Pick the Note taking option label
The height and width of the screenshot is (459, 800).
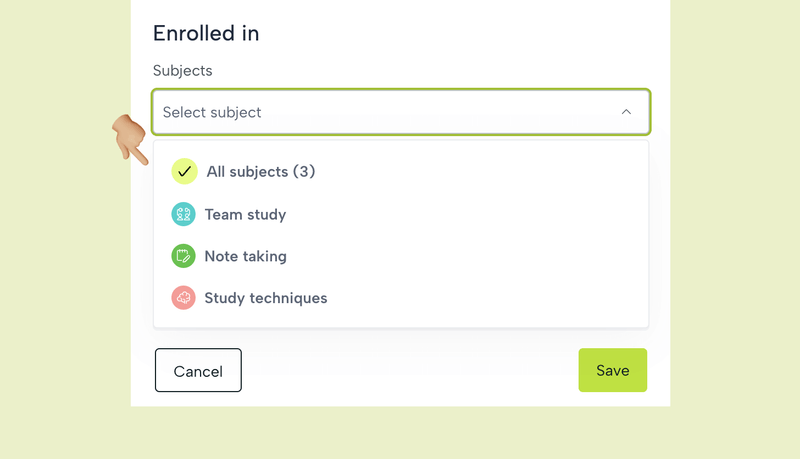point(245,256)
